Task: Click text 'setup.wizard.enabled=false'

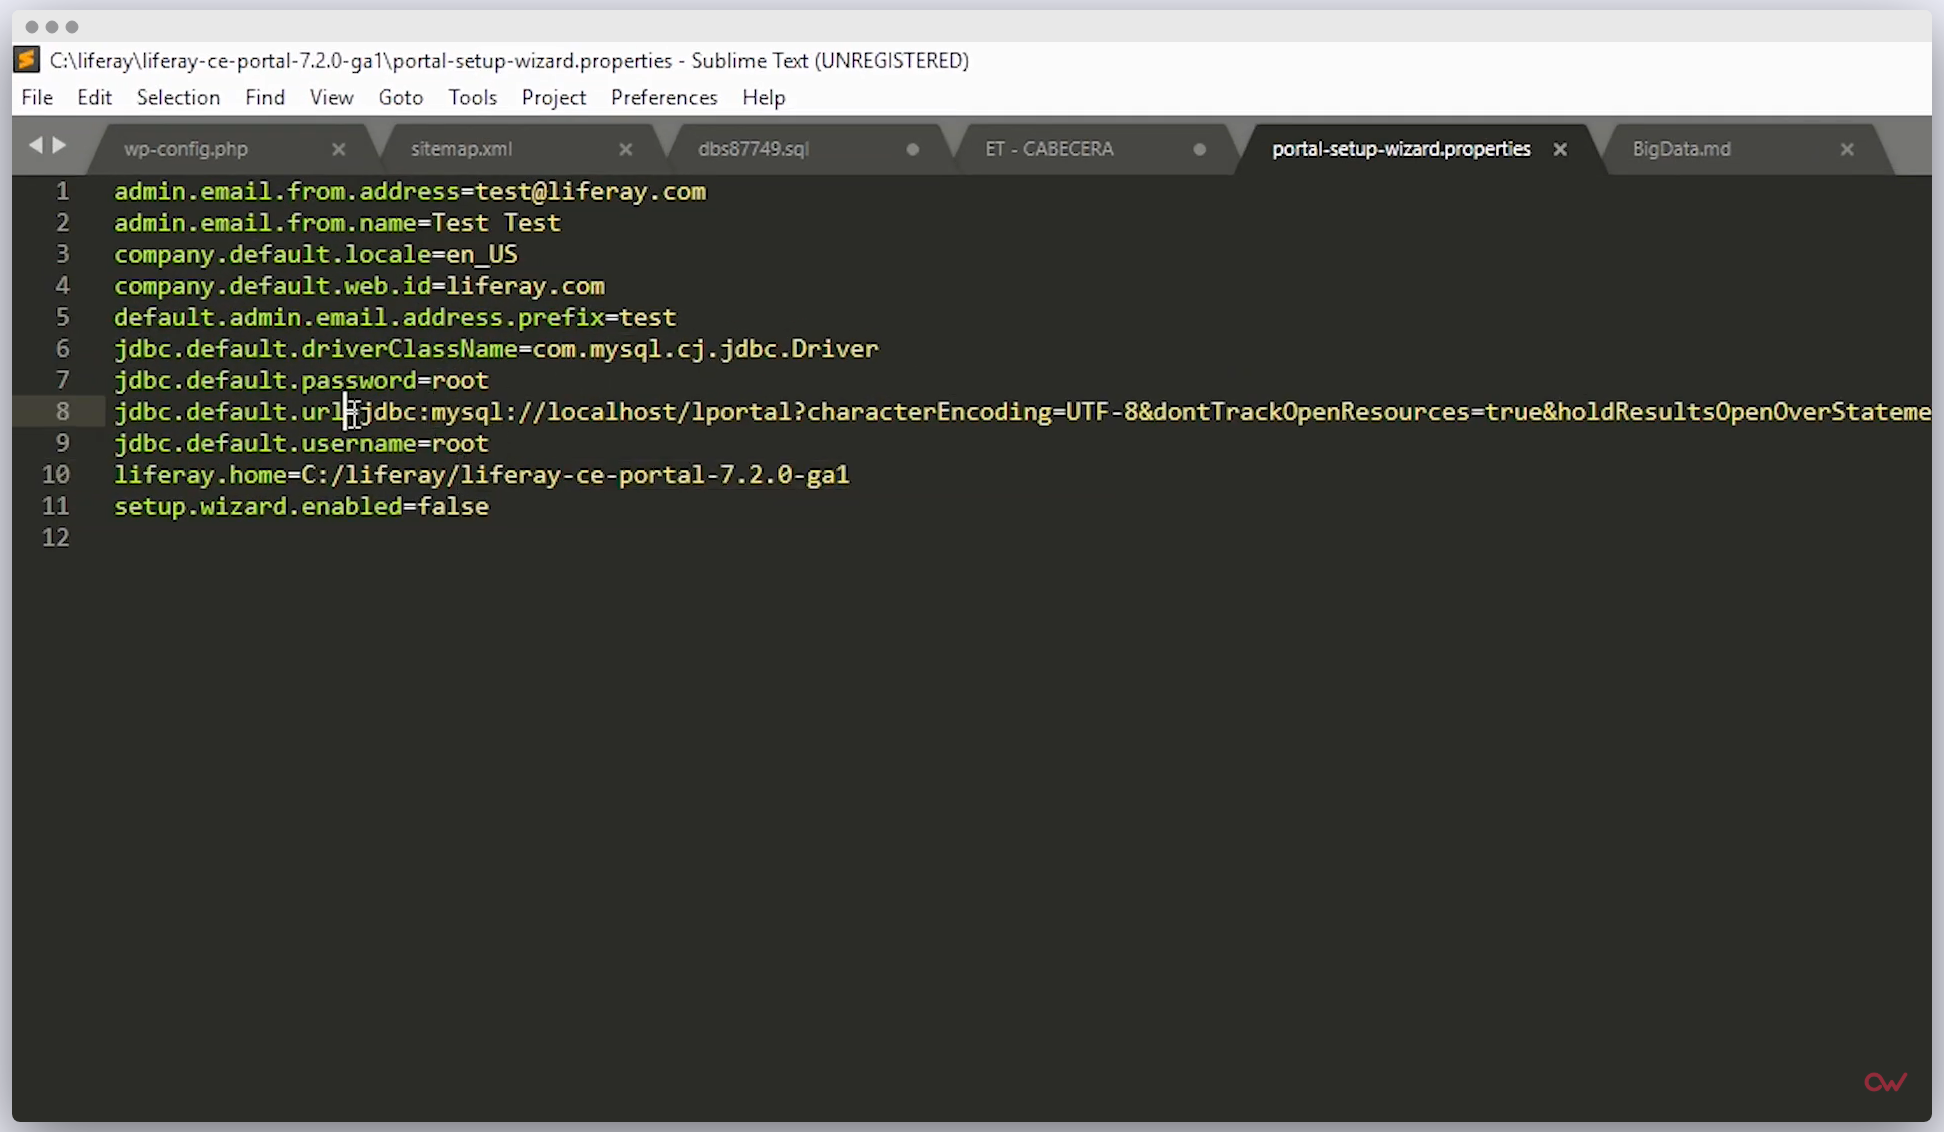Action: [301, 506]
